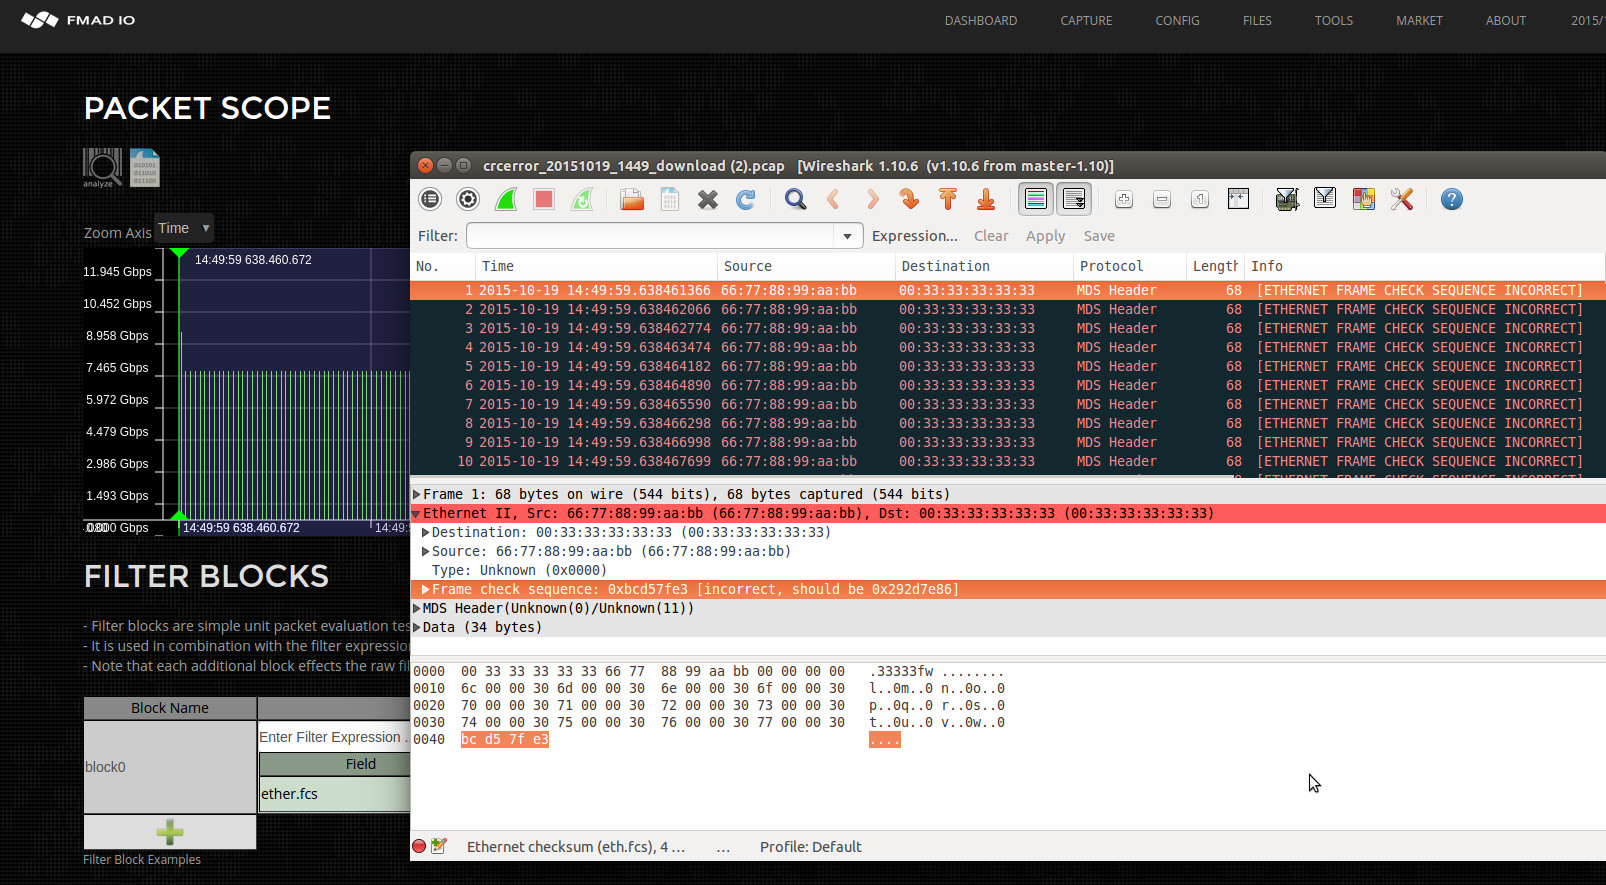Click the Find Packet magnifier icon
The height and width of the screenshot is (885, 1606).
pos(795,199)
